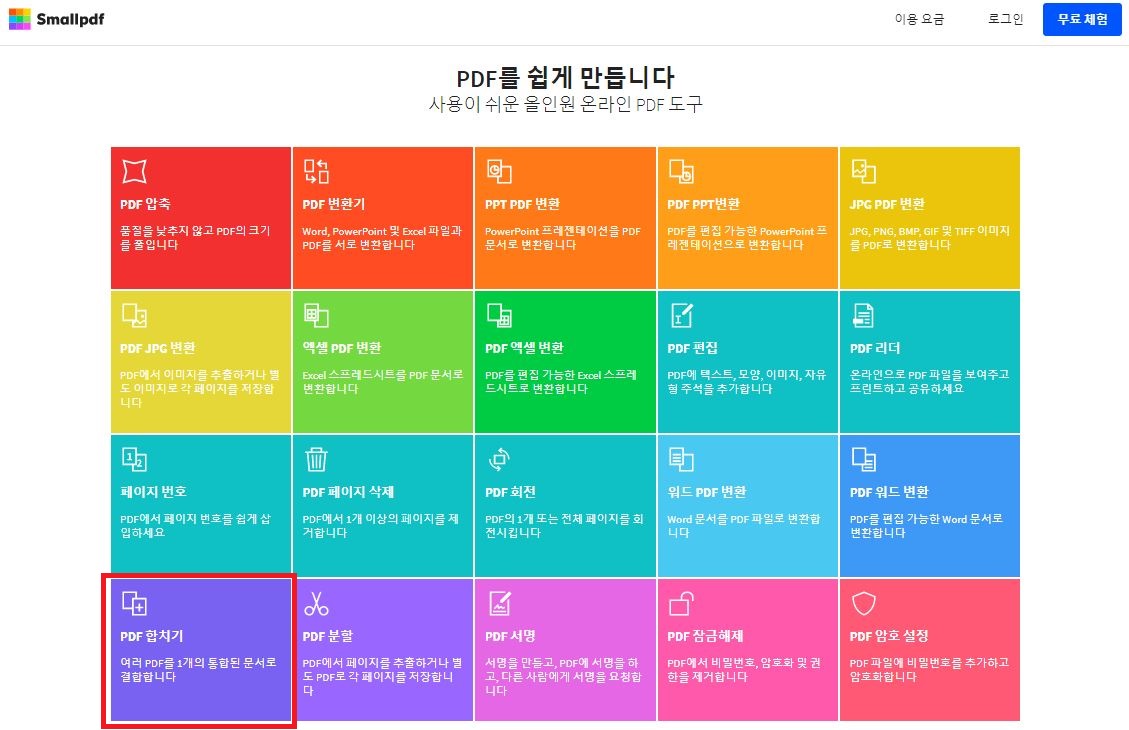
Task: Click text 'PDF에 텍스트, 모양, 이미지, 자유형 주석을 추가합니다'
Action: pos(747,382)
